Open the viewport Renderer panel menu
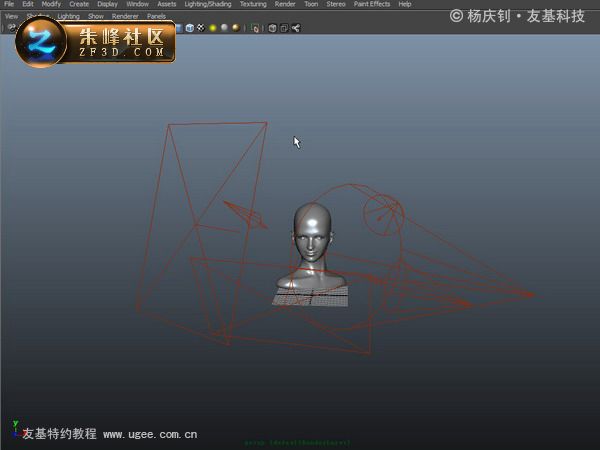 point(125,16)
